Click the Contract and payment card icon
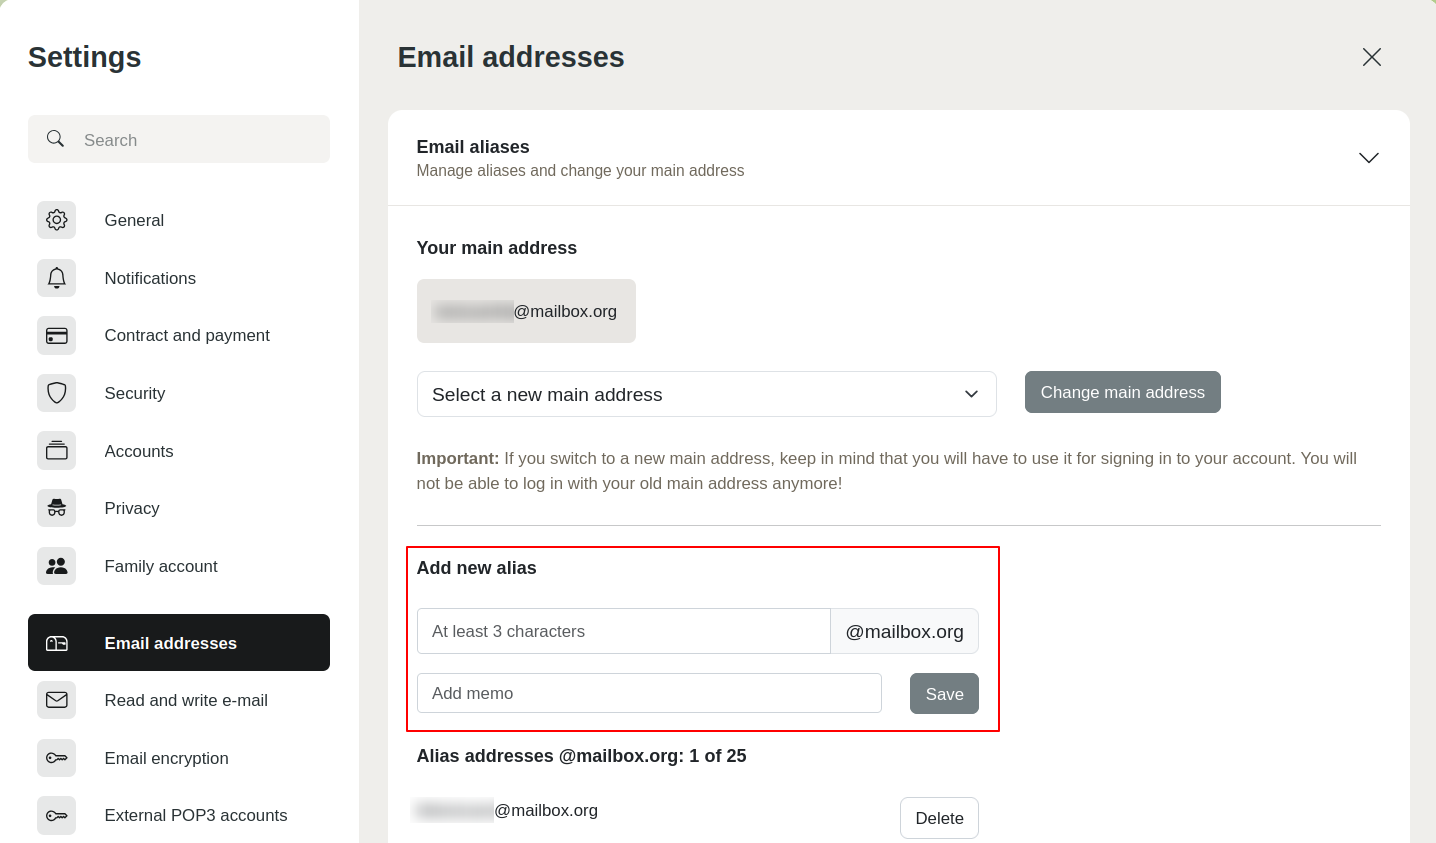The width and height of the screenshot is (1436, 843). [x=57, y=336]
